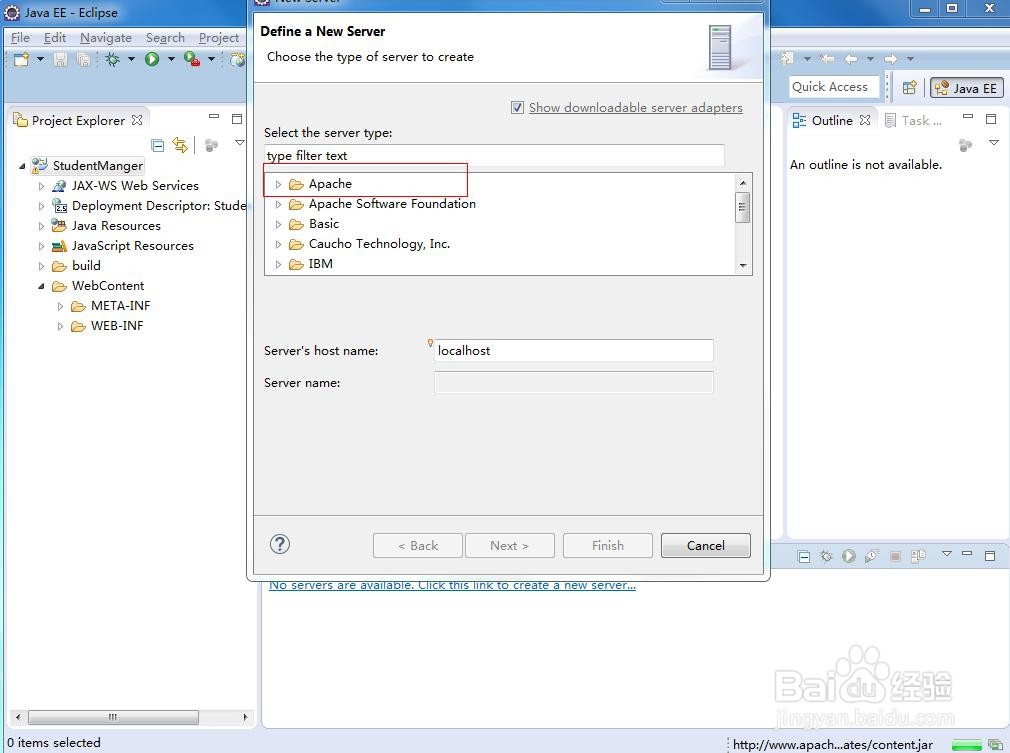1010x753 pixels.
Task: Select the build folder
Action: click(x=86, y=266)
